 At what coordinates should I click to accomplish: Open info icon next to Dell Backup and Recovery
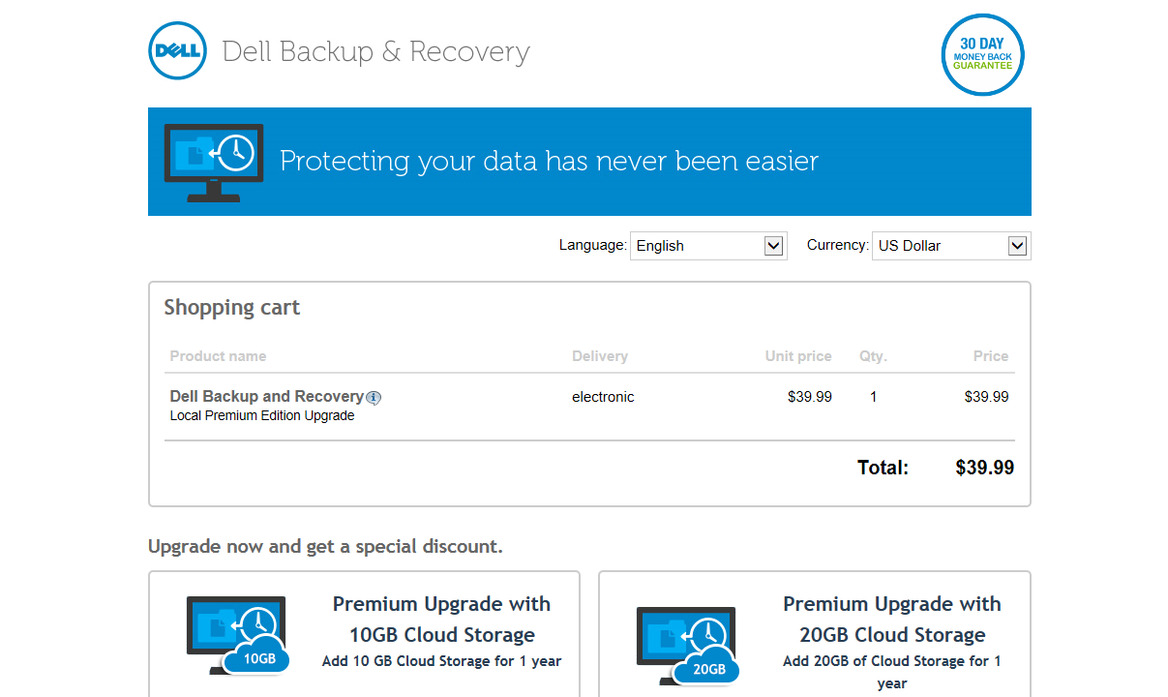[x=374, y=398]
